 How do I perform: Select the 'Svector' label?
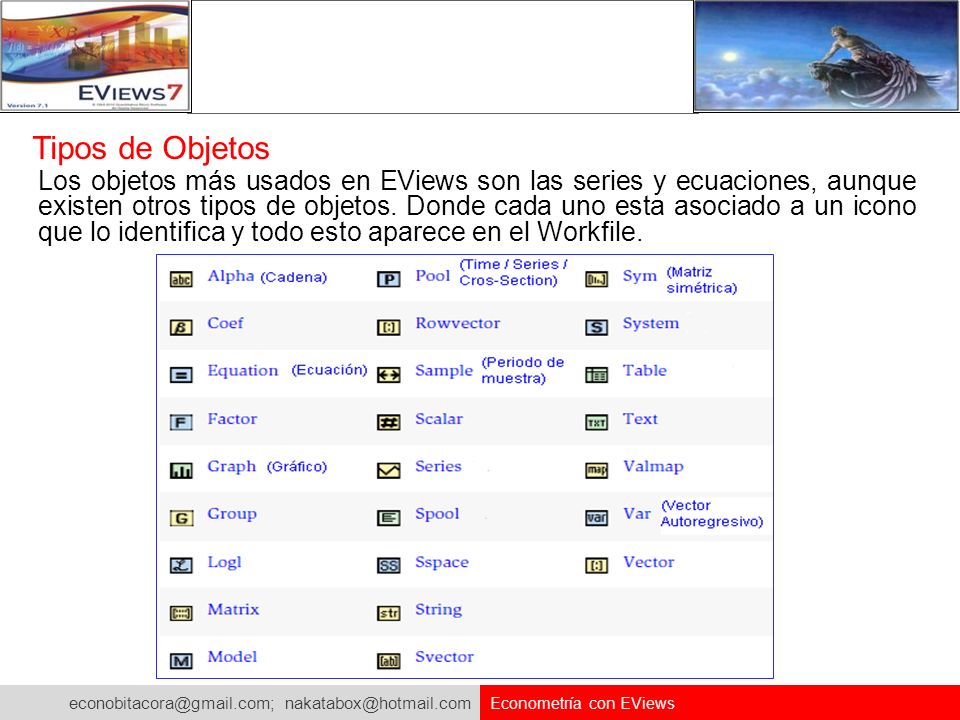tap(444, 656)
